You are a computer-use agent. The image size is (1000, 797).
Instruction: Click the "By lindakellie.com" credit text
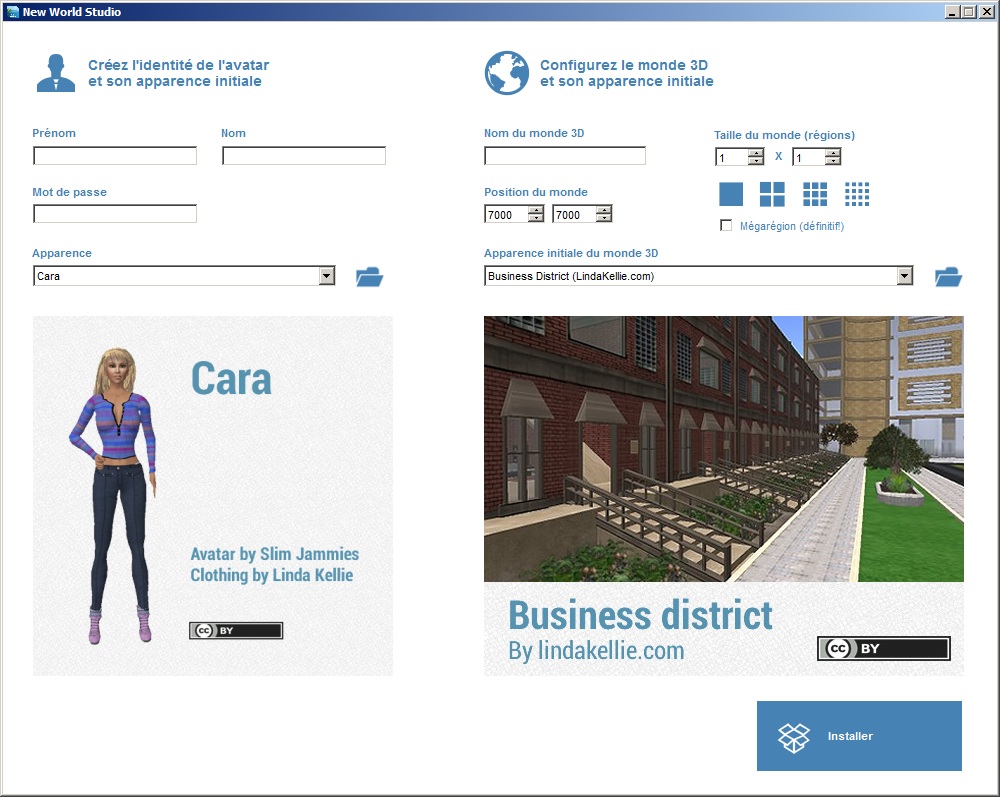(596, 650)
